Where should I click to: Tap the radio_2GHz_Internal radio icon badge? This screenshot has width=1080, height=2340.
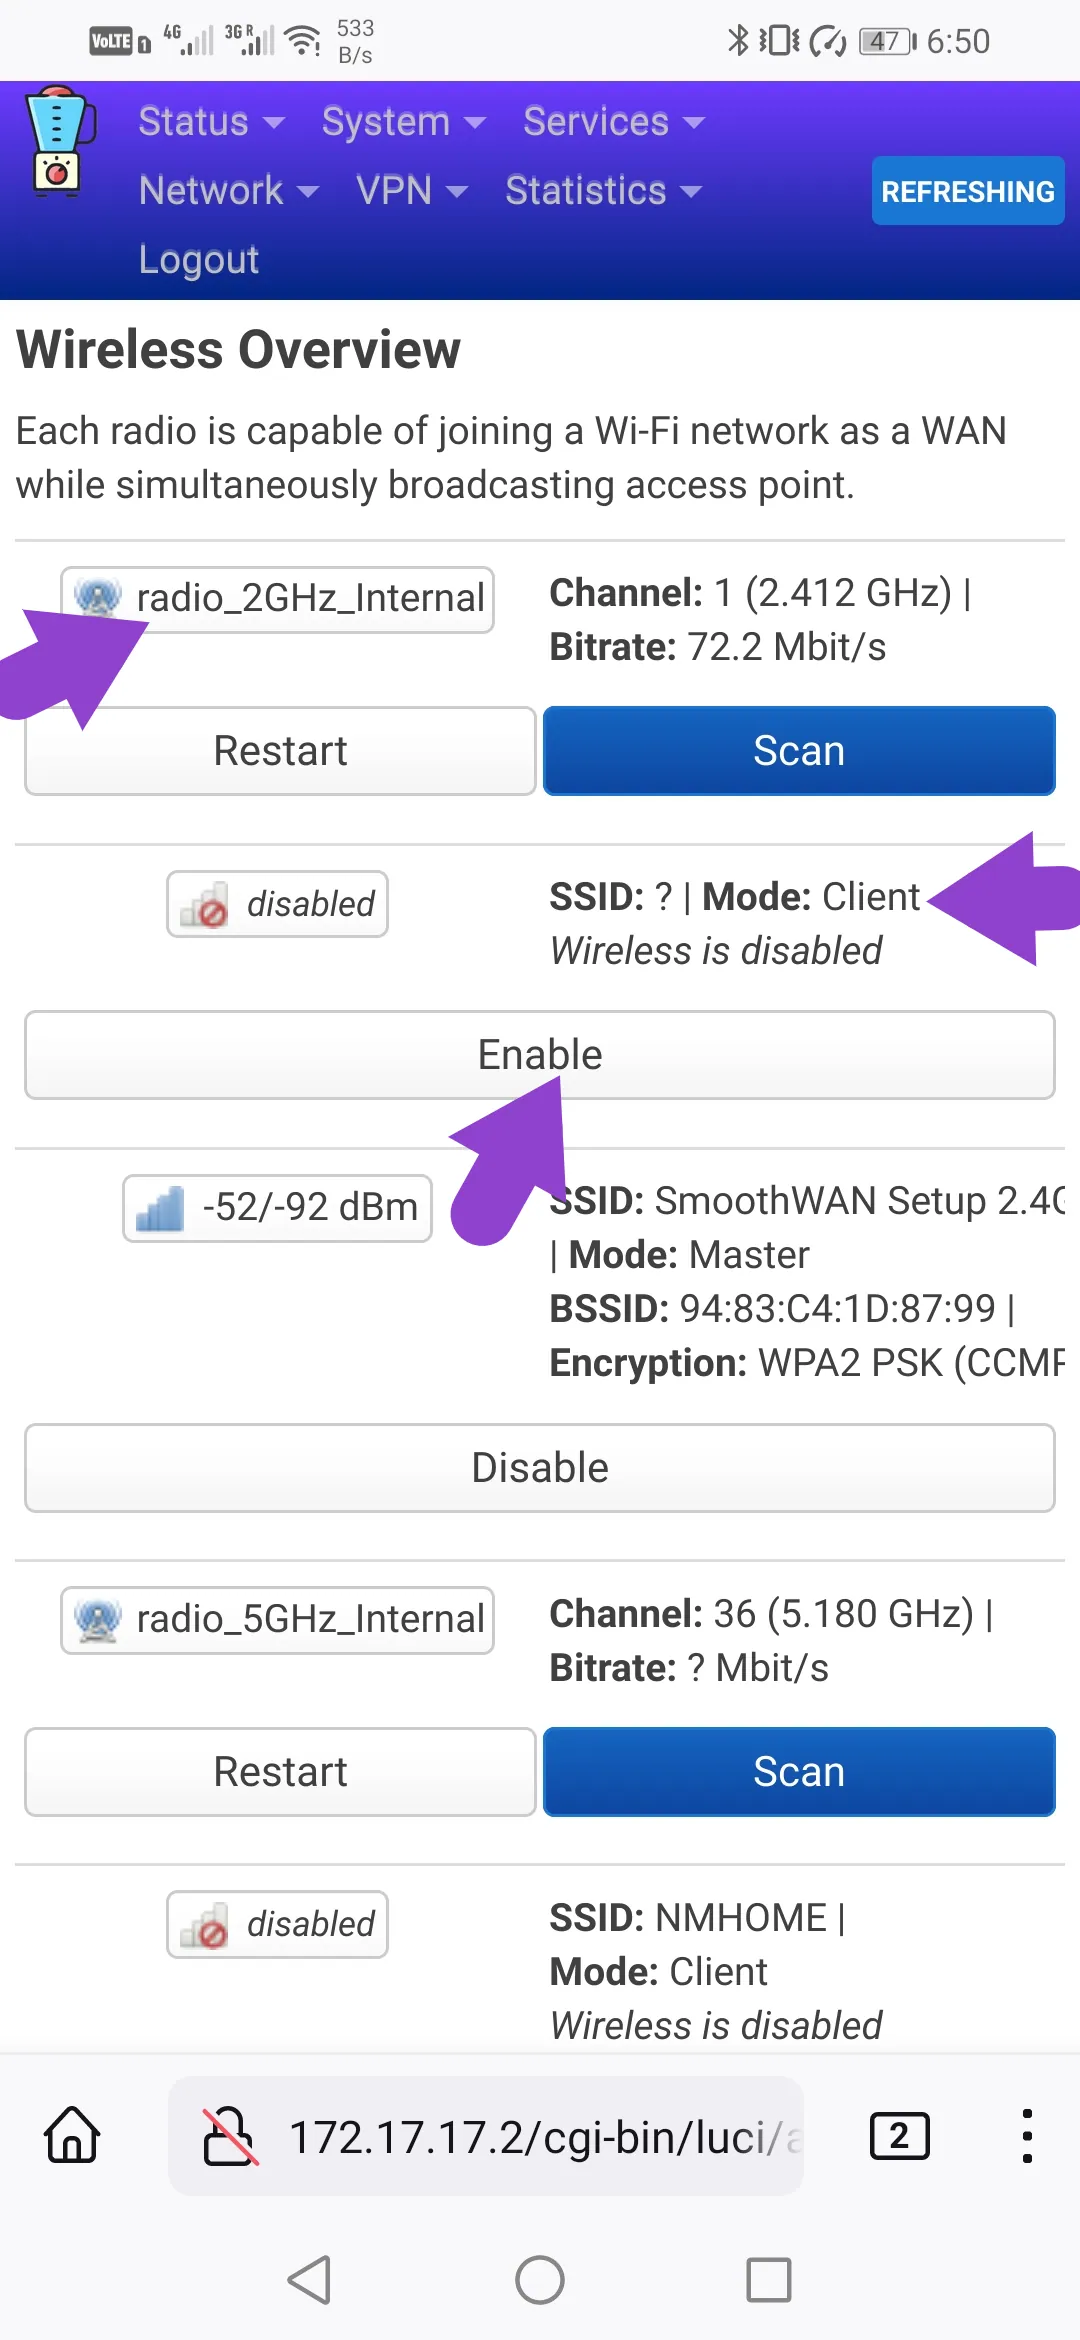[x=277, y=599]
